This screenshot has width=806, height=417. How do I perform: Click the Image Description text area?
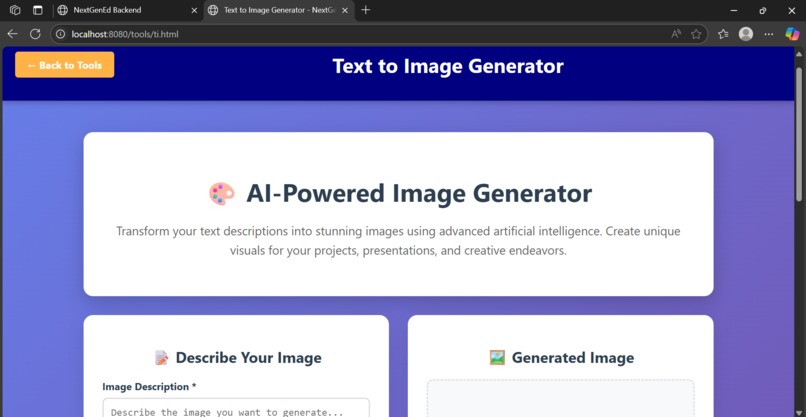236,407
